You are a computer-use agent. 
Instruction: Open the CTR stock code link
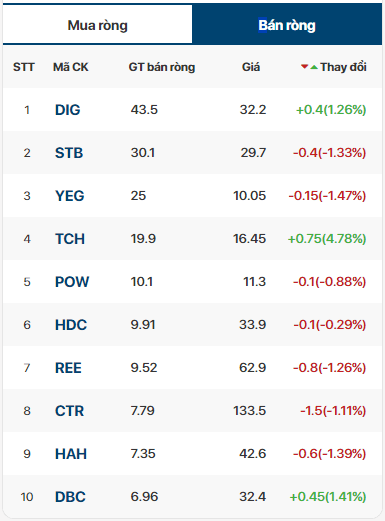(69, 411)
